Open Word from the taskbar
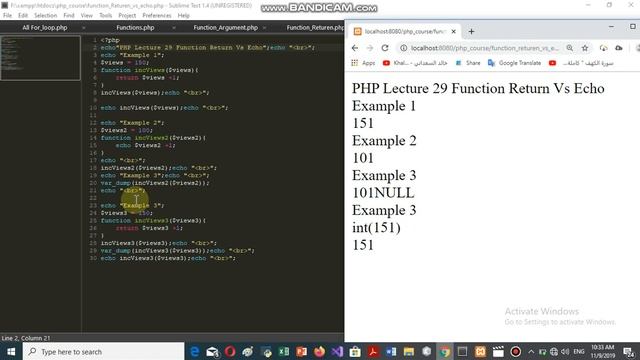The width and height of the screenshot is (640, 360). [x=391, y=351]
